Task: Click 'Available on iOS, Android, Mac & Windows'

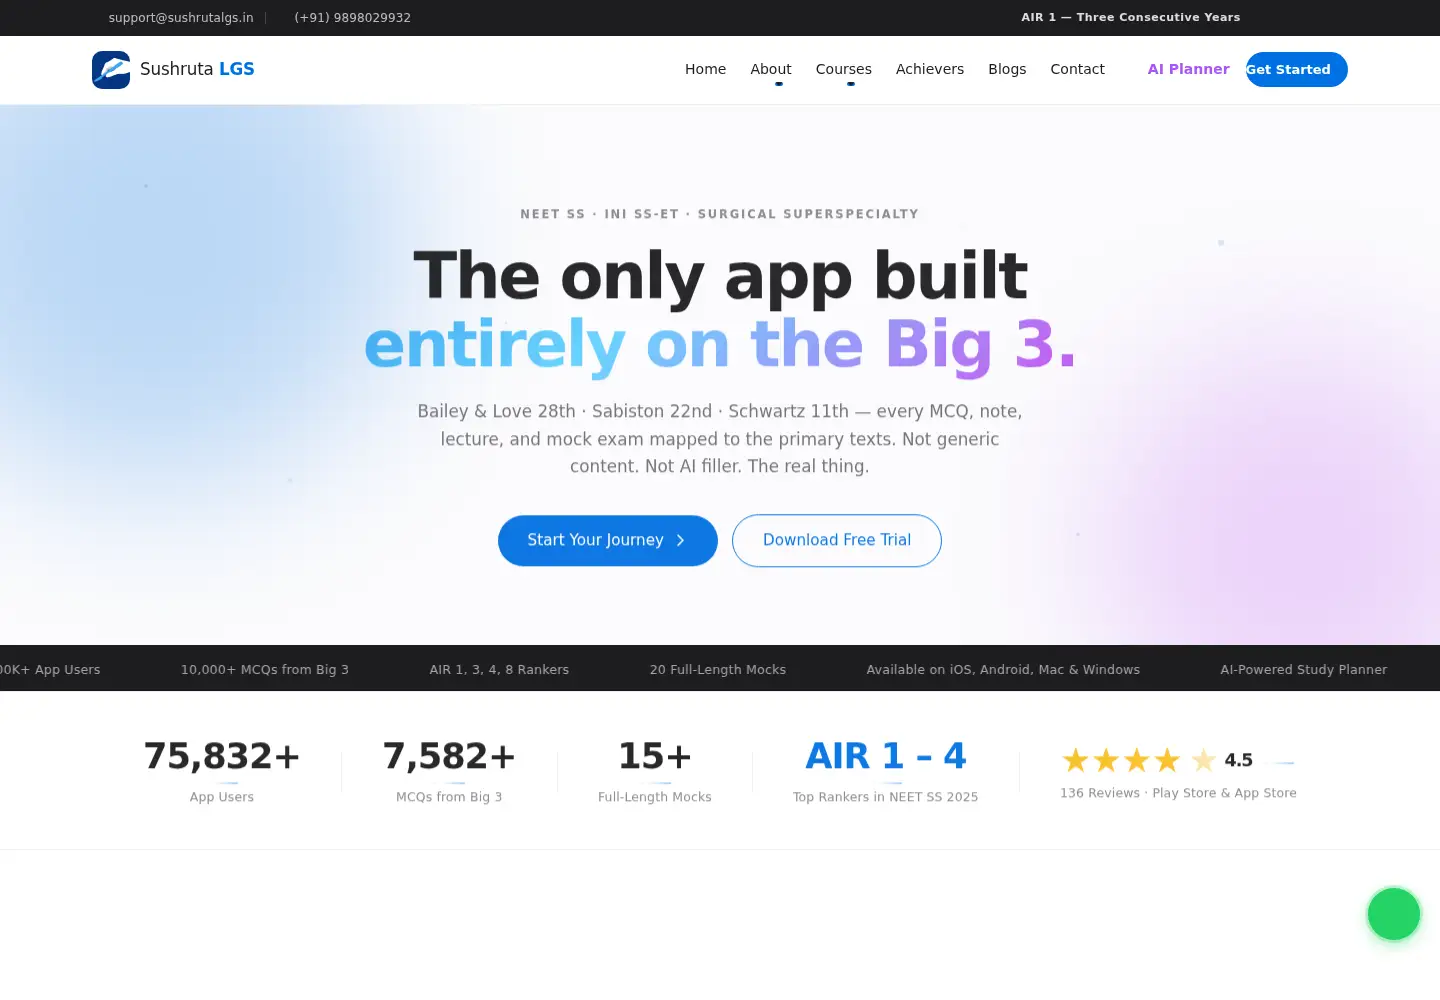Action: tap(1003, 670)
